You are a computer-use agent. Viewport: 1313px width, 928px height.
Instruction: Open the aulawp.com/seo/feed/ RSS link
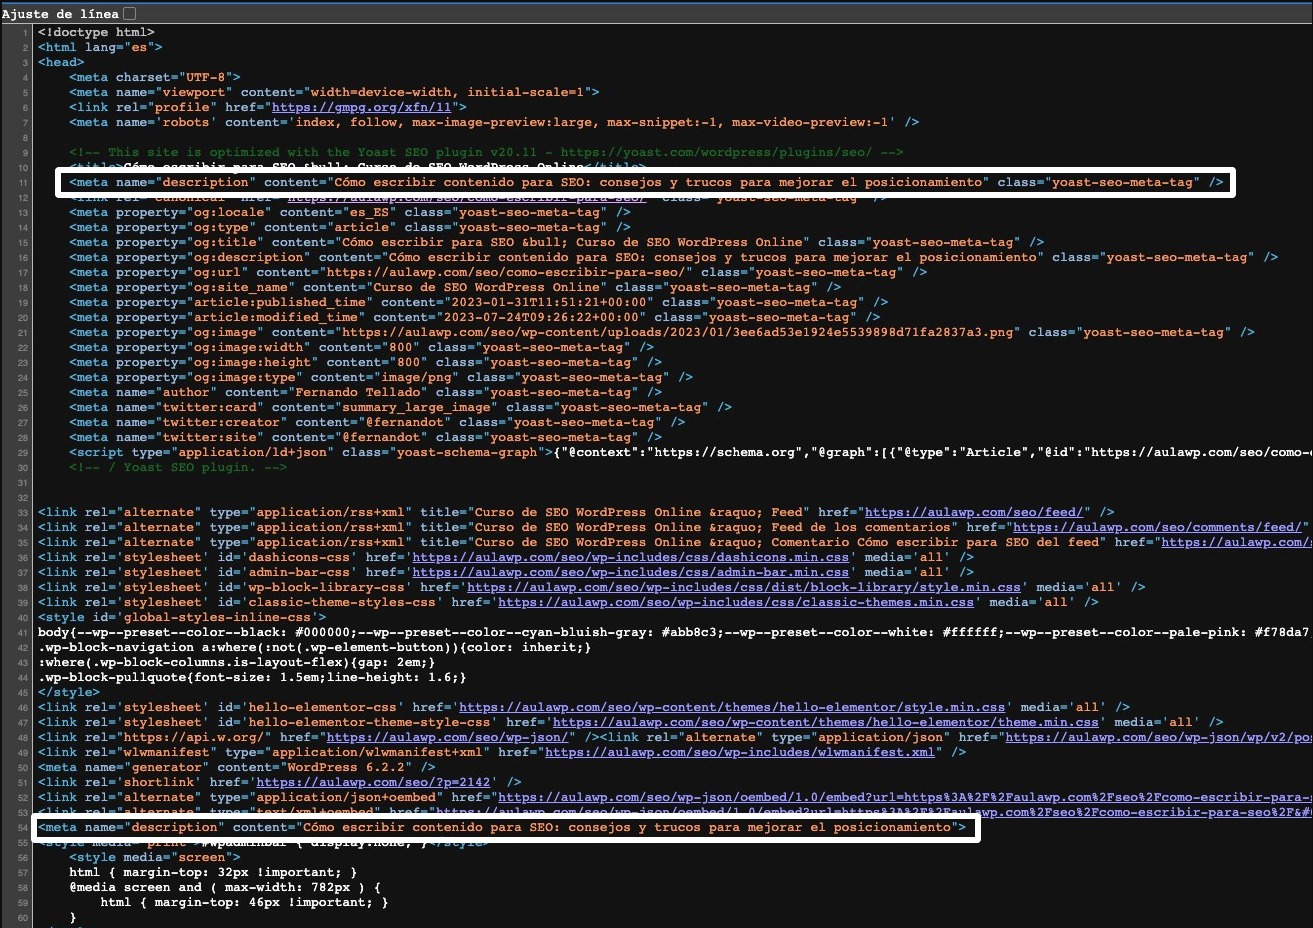(977, 512)
